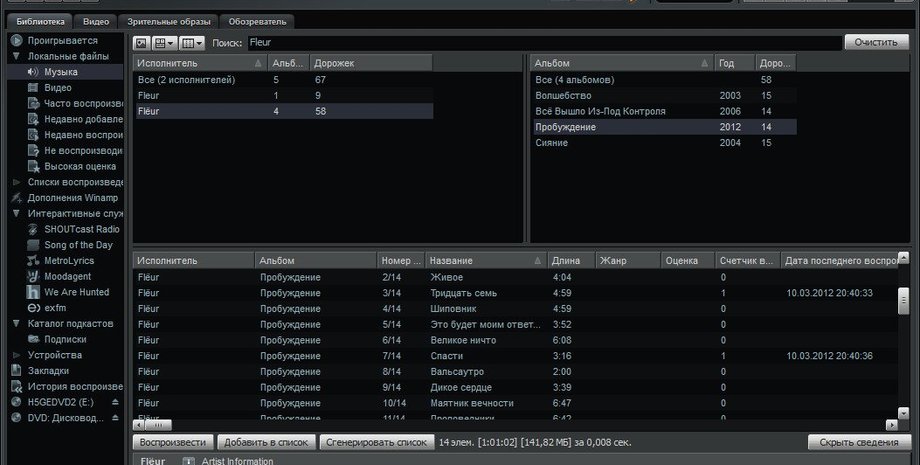
Task: Click the Поиск search field containing Fleur
Action: point(540,43)
